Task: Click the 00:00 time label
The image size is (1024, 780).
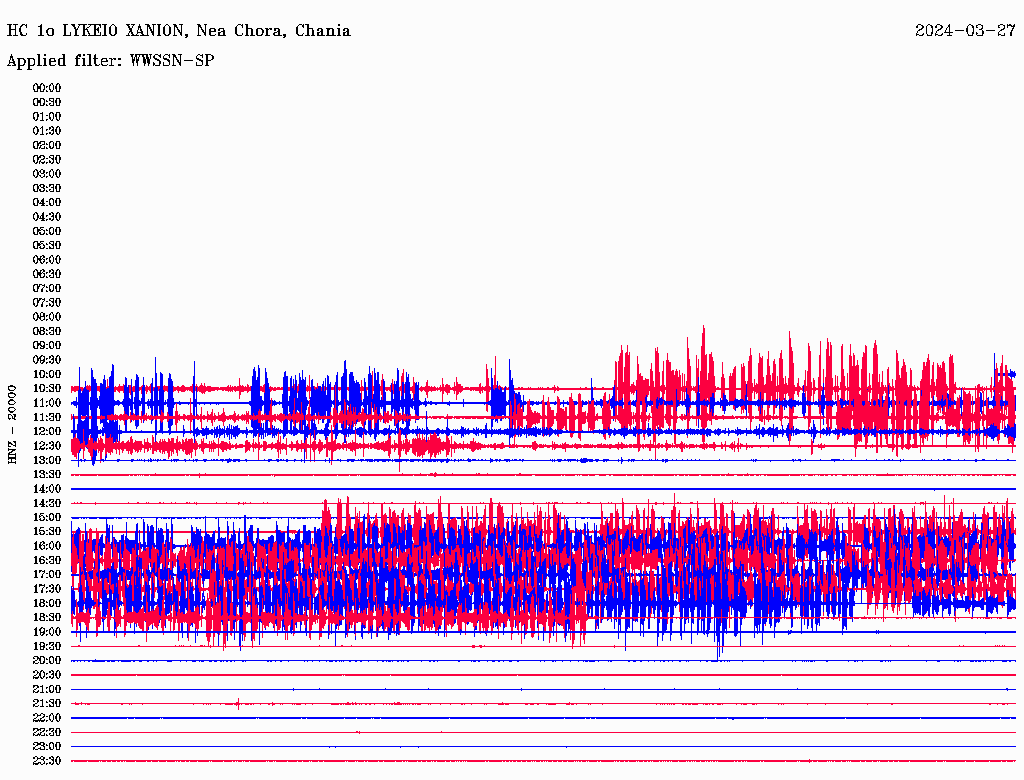Action: coord(47,87)
